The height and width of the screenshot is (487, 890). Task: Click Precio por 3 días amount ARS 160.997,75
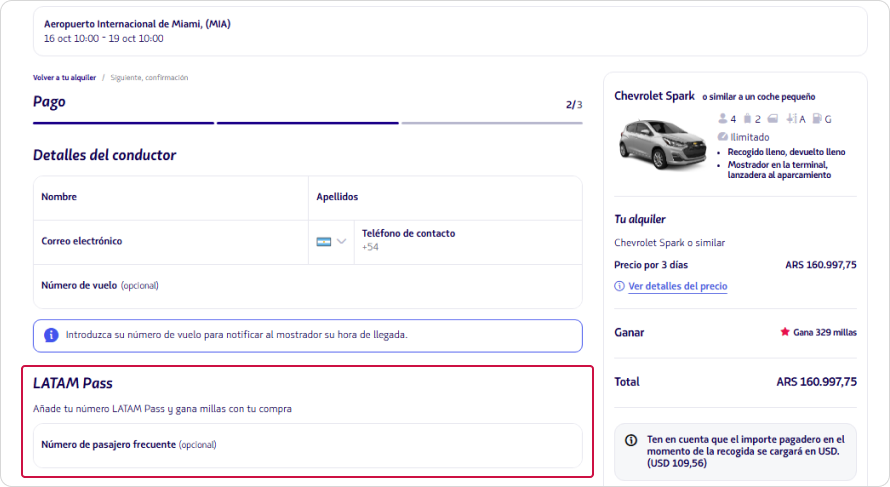pos(821,265)
